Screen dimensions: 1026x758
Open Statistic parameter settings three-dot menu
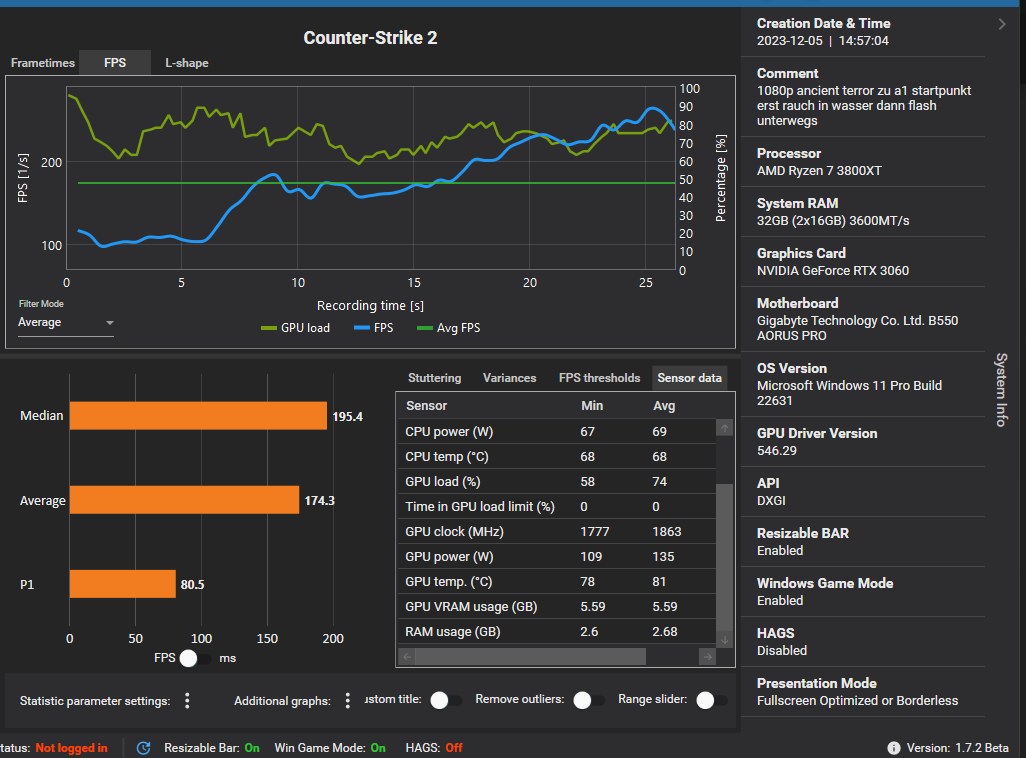click(x=187, y=701)
